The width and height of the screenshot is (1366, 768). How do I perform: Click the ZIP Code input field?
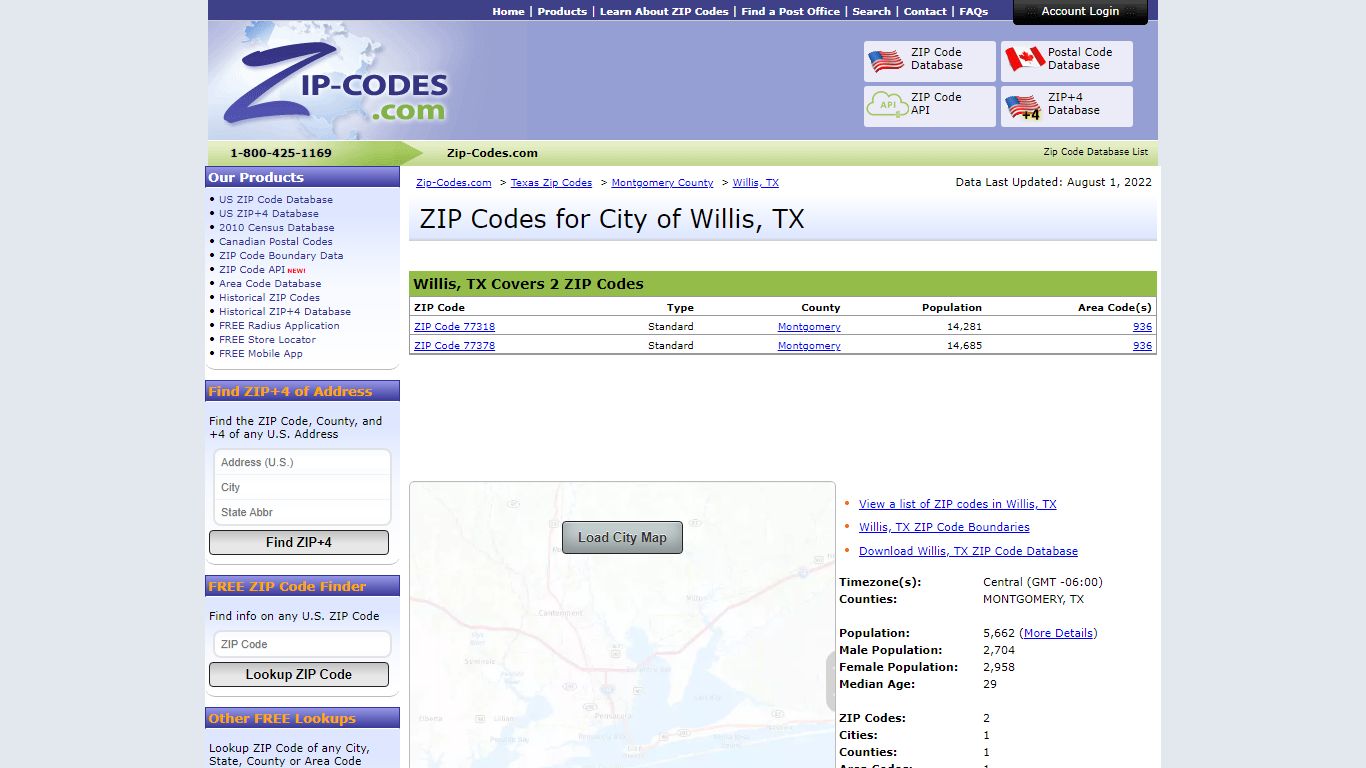(x=302, y=644)
